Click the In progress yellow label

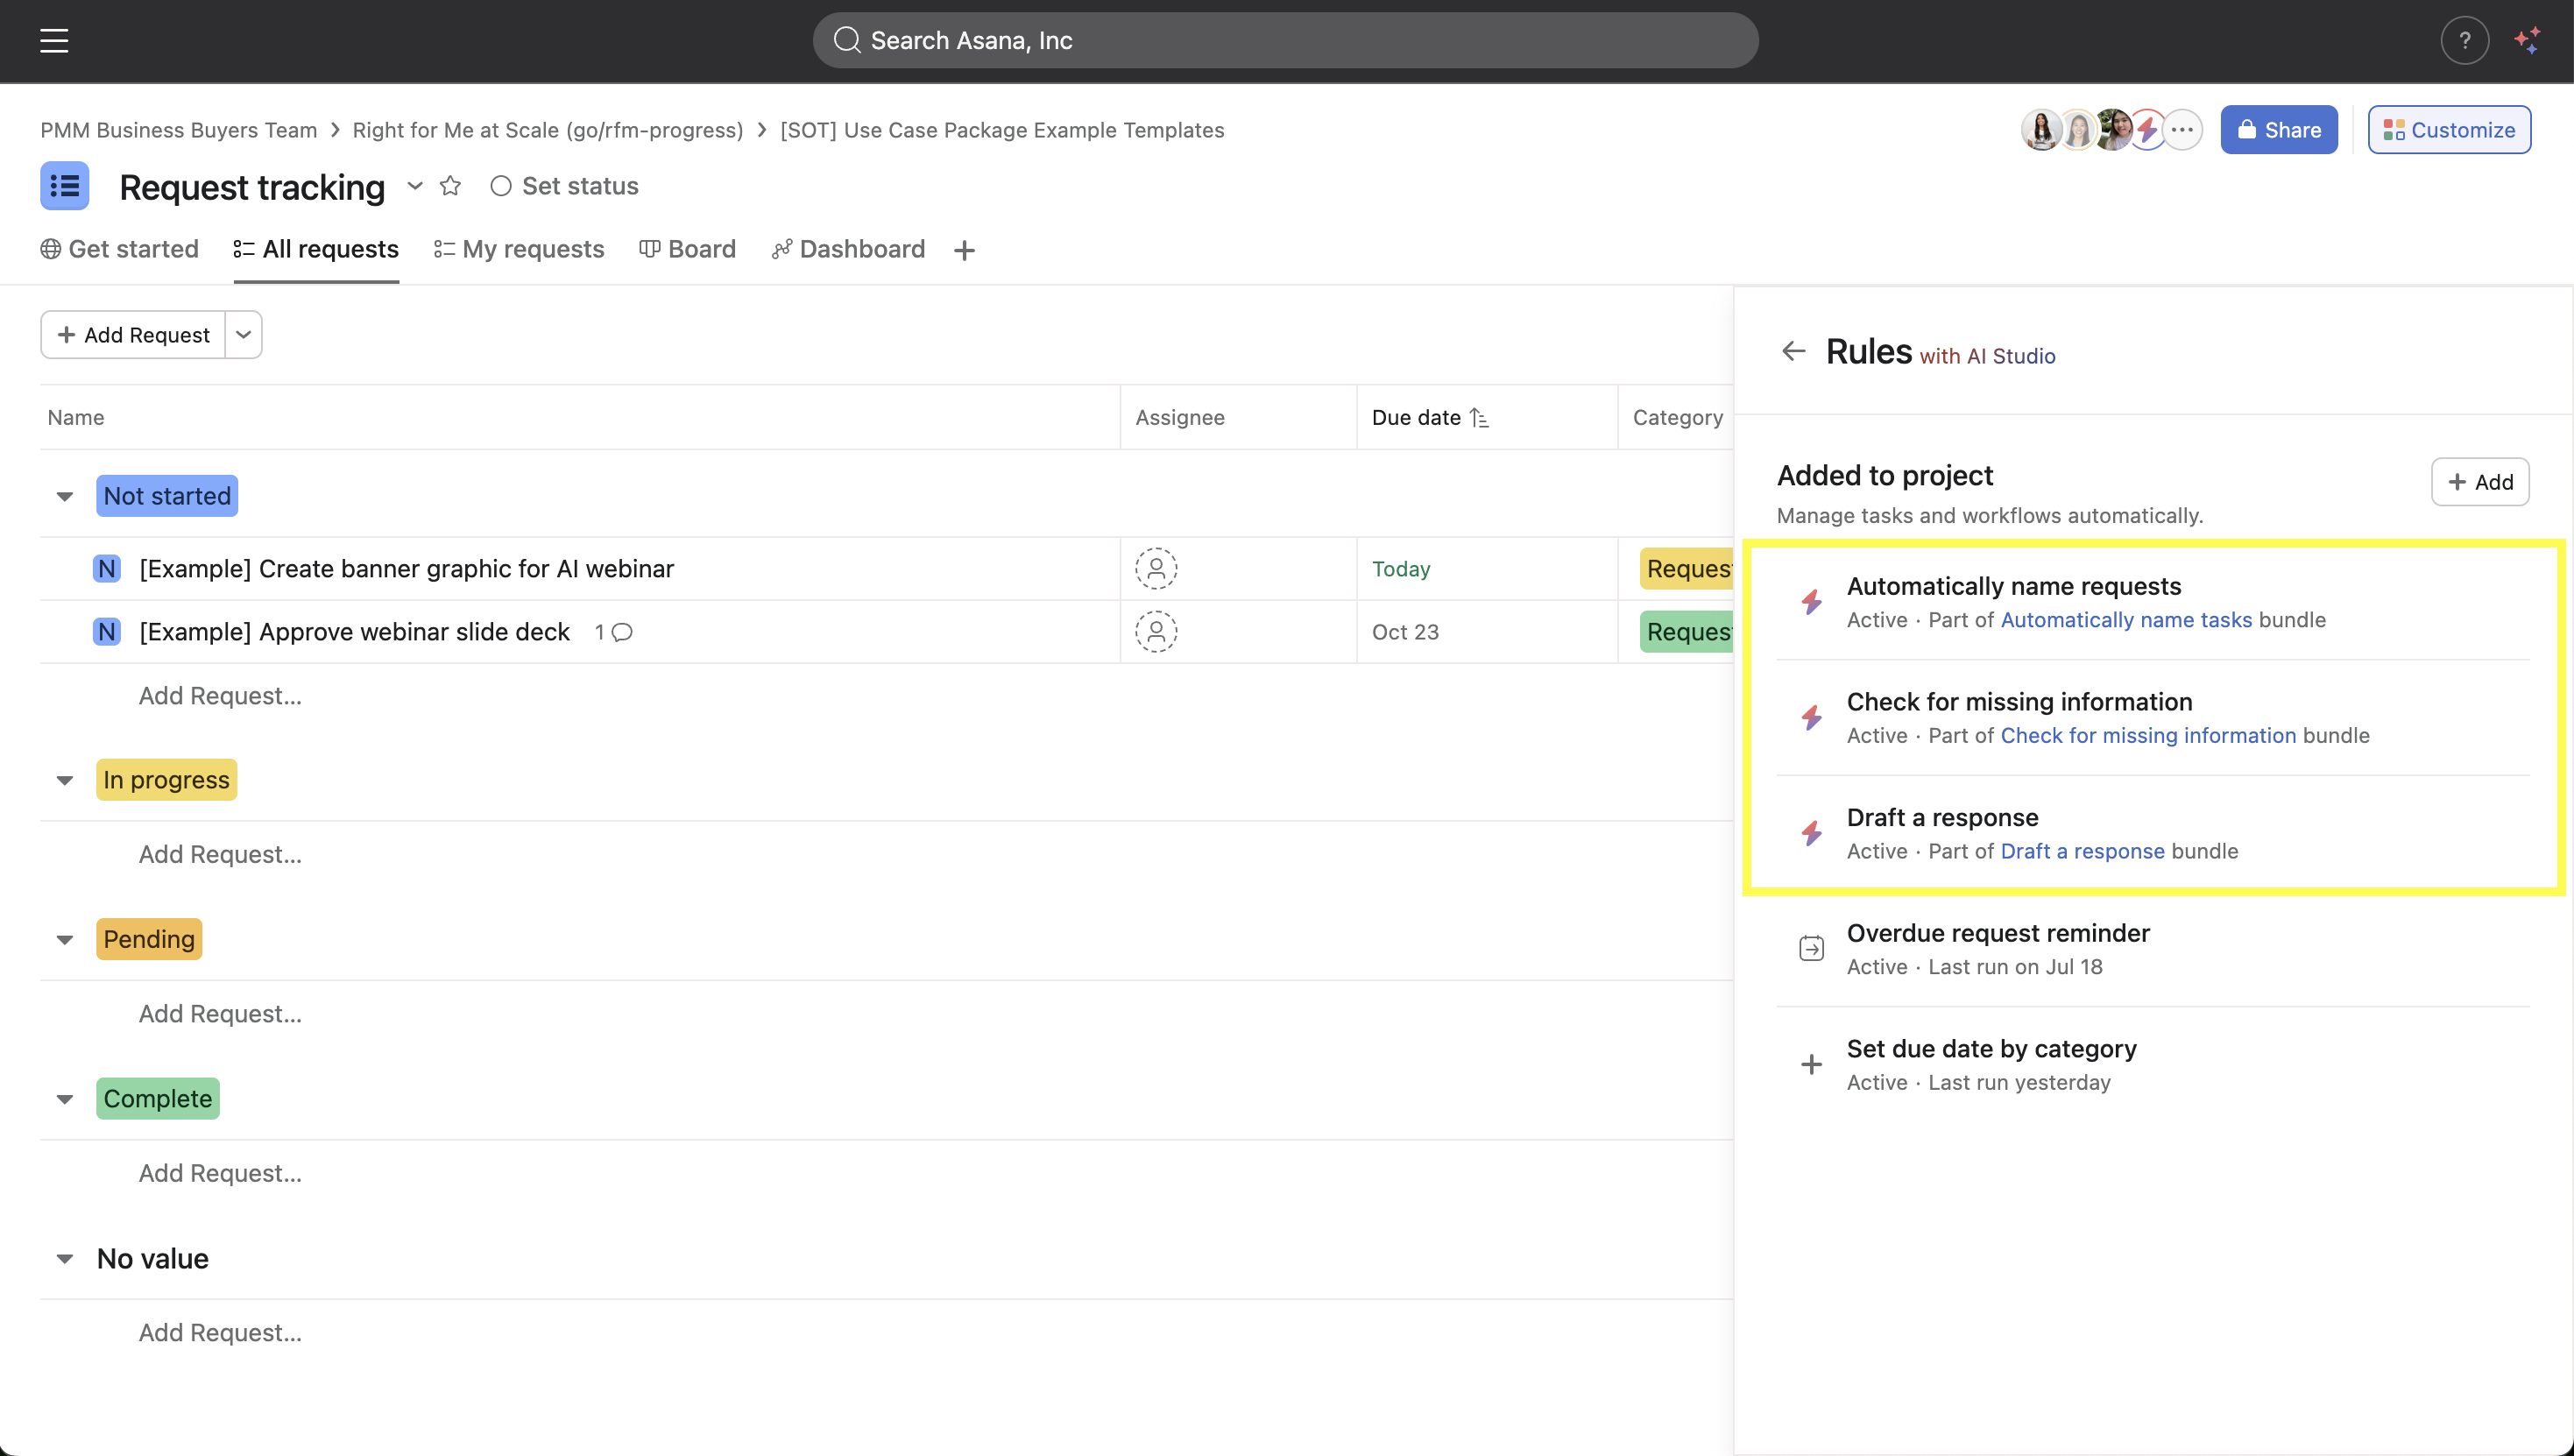point(166,780)
